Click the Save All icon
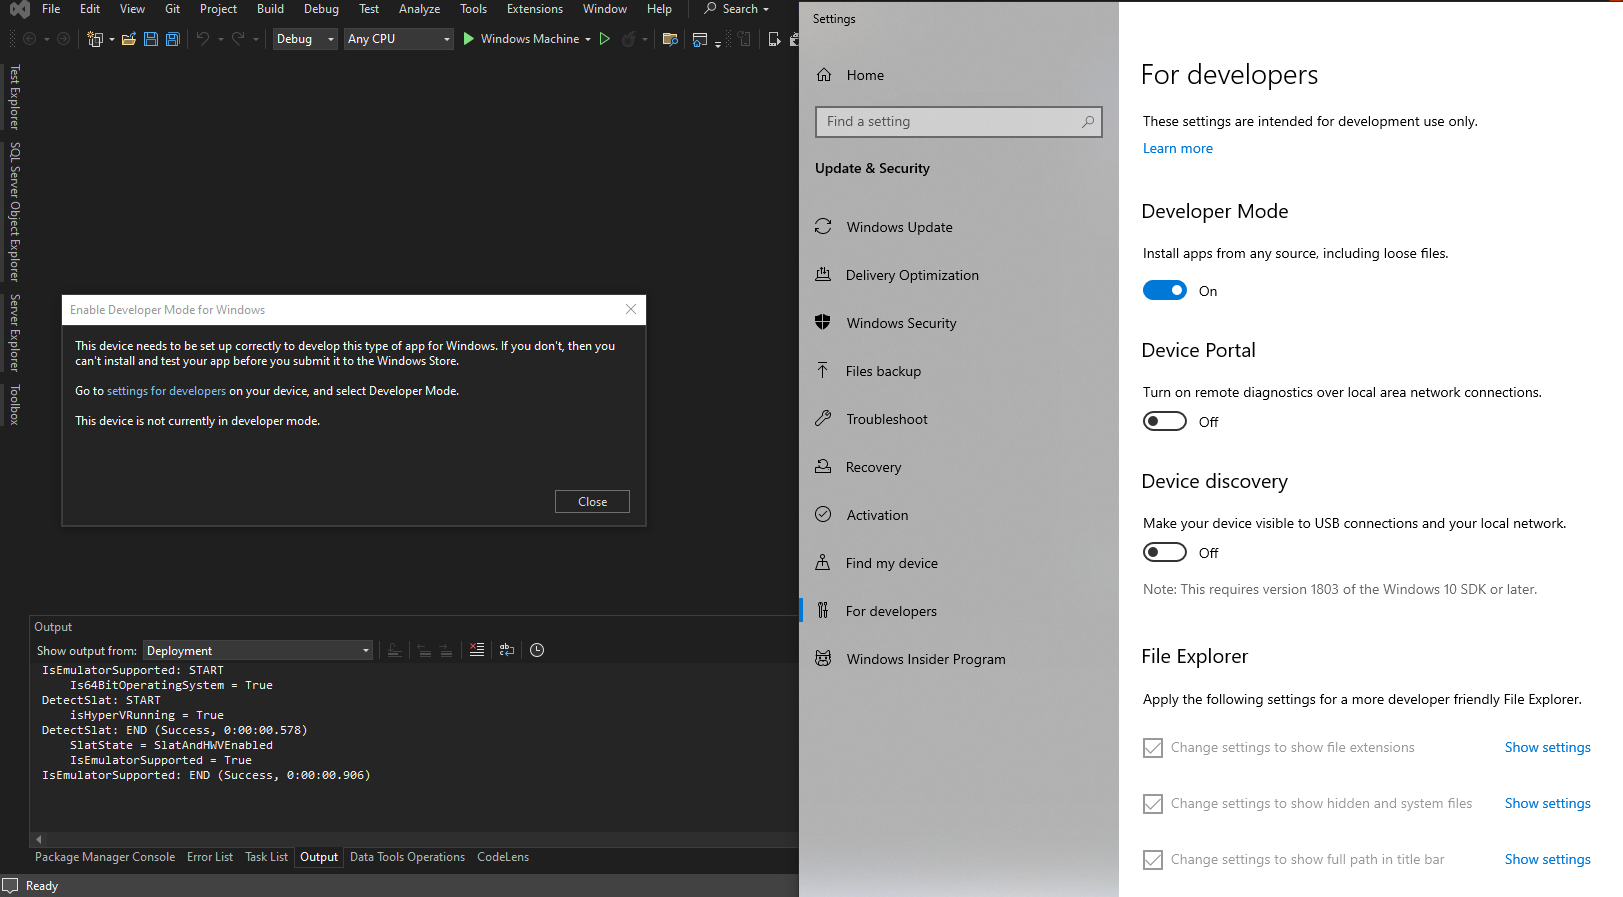The height and width of the screenshot is (897, 1623). (173, 39)
